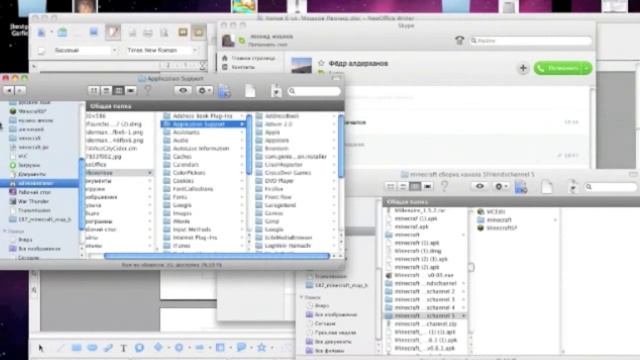This screenshot has width=640, height=360.
Task: Select Transmission in front Finder sidebar
Action: pos(34,210)
